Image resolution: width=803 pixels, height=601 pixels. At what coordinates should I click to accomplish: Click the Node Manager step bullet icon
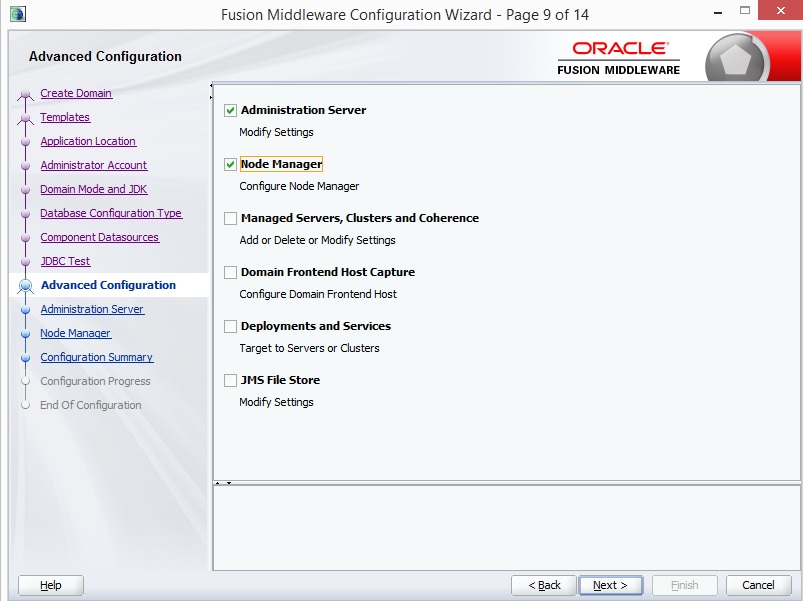pyautogui.click(x=25, y=334)
